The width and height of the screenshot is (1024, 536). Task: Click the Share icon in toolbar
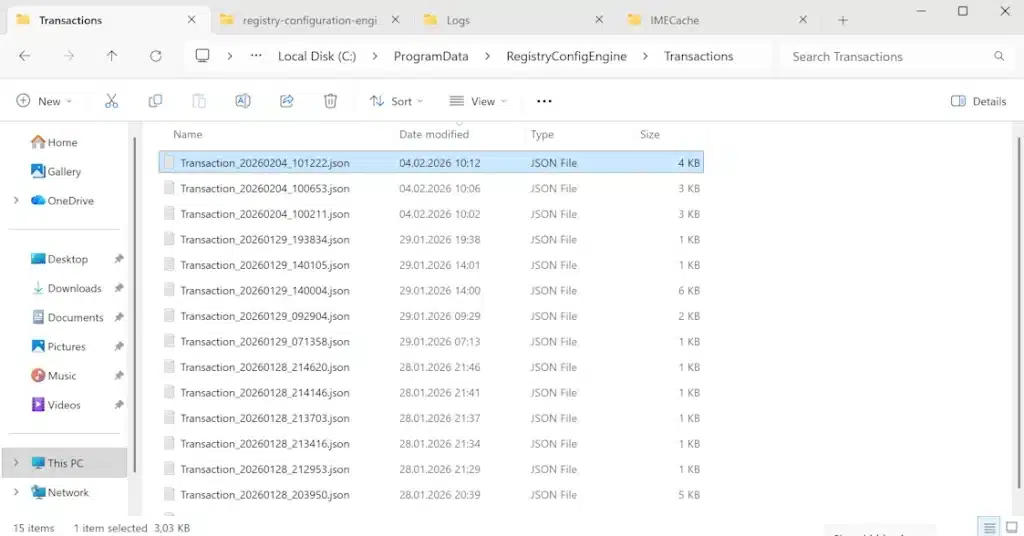(x=286, y=101)
